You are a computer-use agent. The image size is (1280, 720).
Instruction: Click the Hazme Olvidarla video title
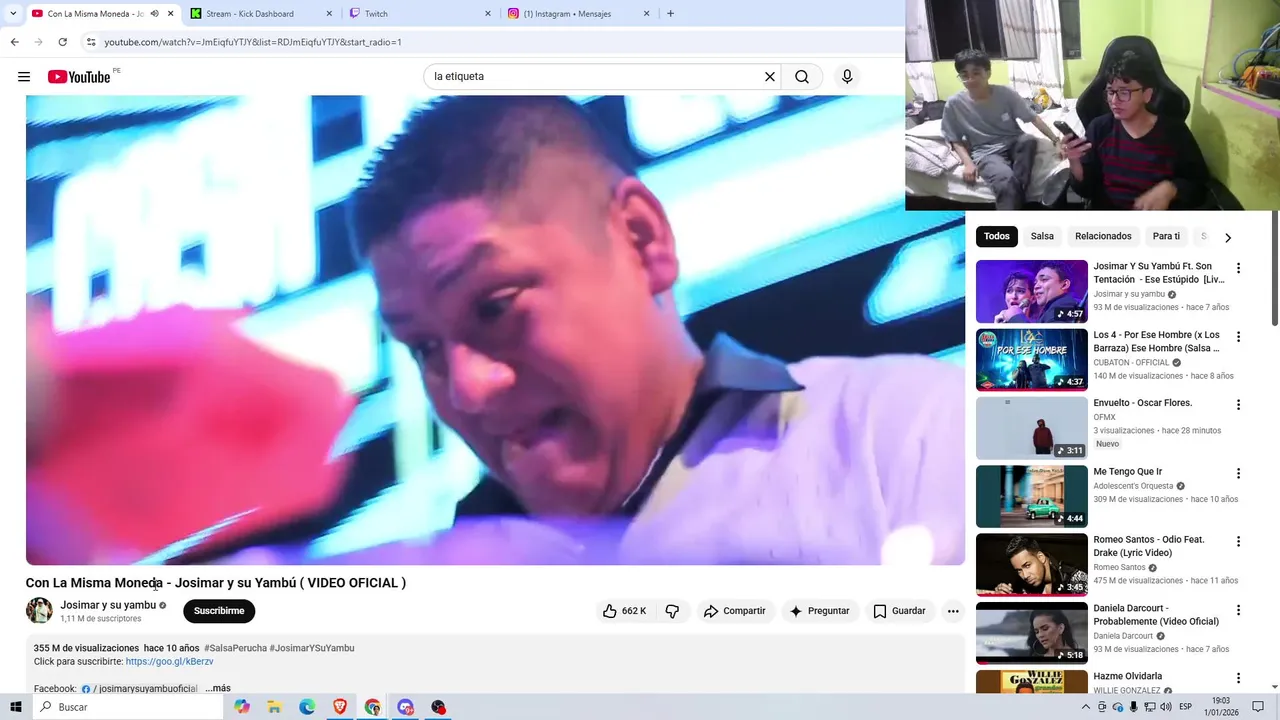(1127, 677)
